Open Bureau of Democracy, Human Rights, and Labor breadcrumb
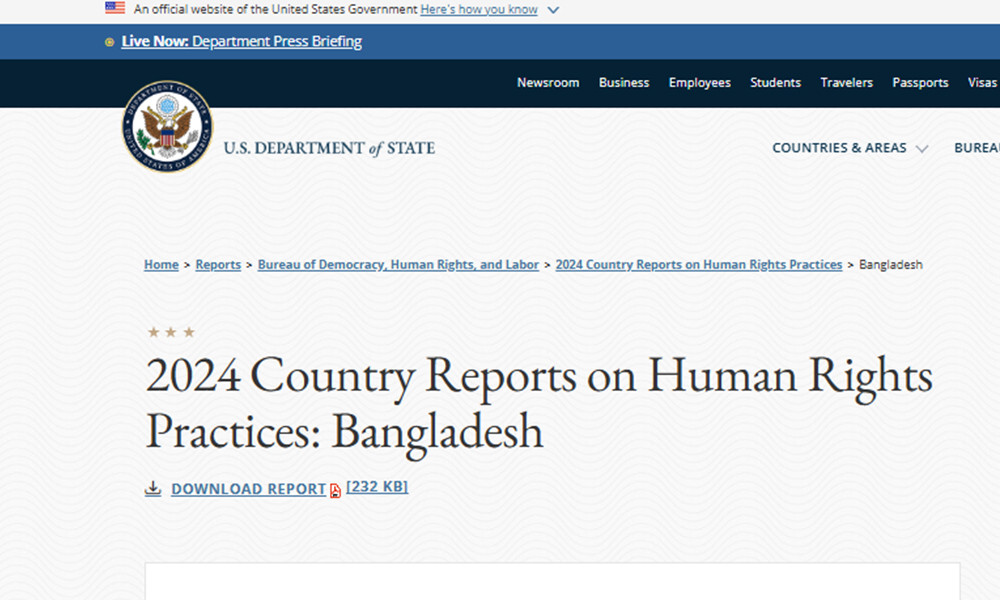This screenshot has width=1000, height=600. click(398, 265)
